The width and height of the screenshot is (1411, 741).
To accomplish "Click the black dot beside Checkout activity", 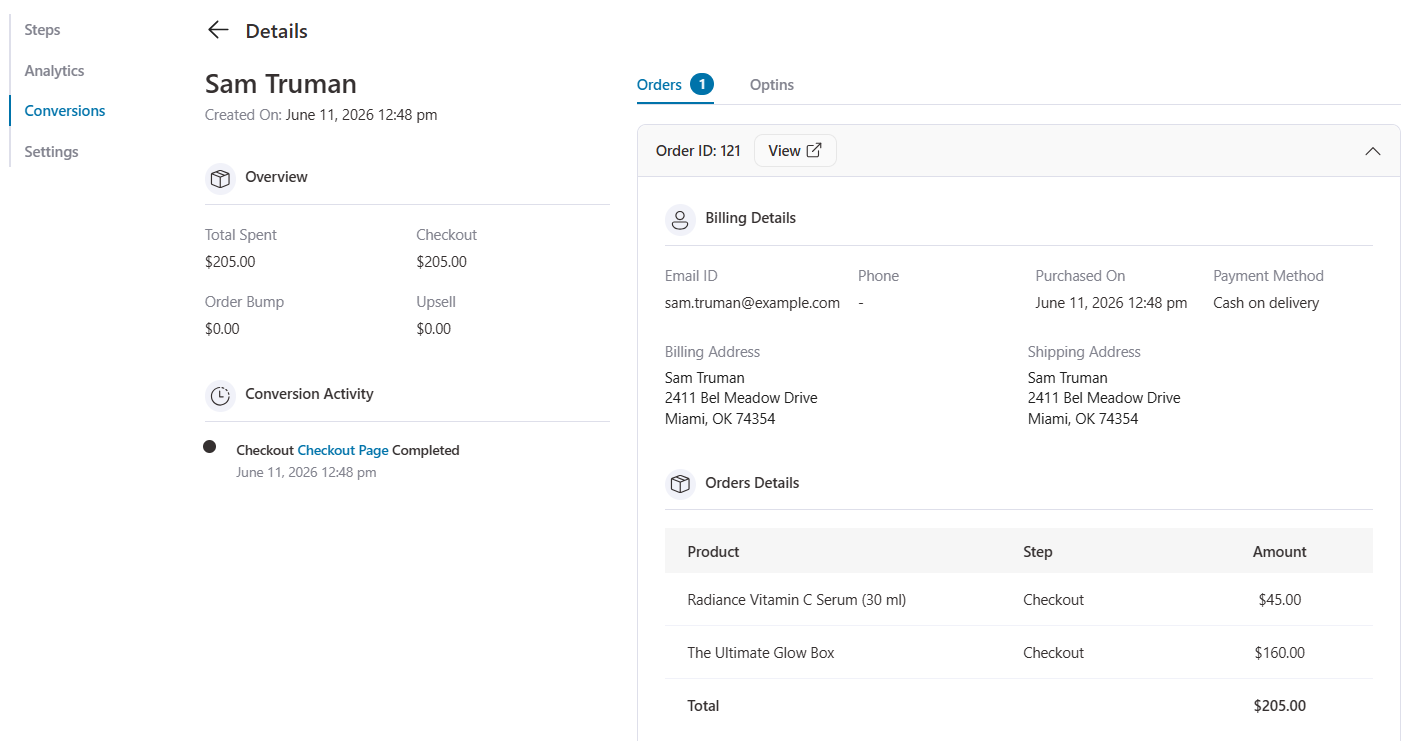I will [x=210, y=447].
